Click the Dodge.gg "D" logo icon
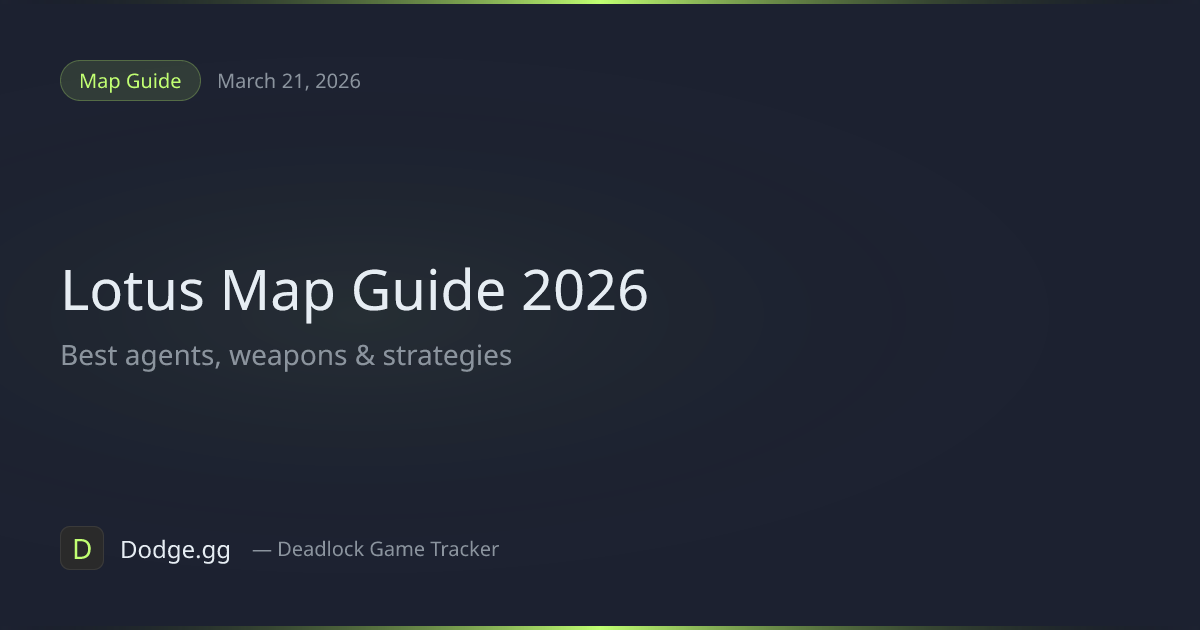The height and width of the screenshot is (630, 1200). [x=82, y=548]
